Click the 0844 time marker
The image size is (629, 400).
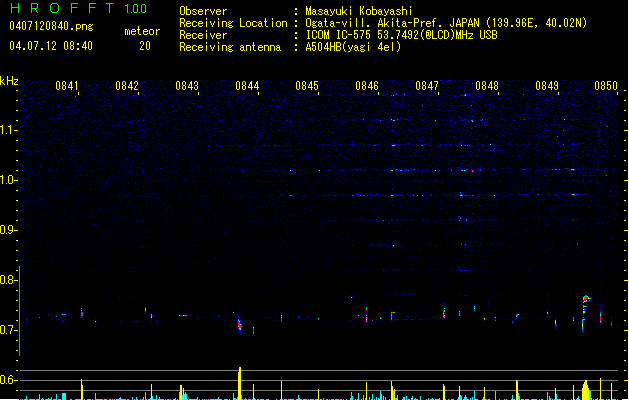tap(247, 86)
